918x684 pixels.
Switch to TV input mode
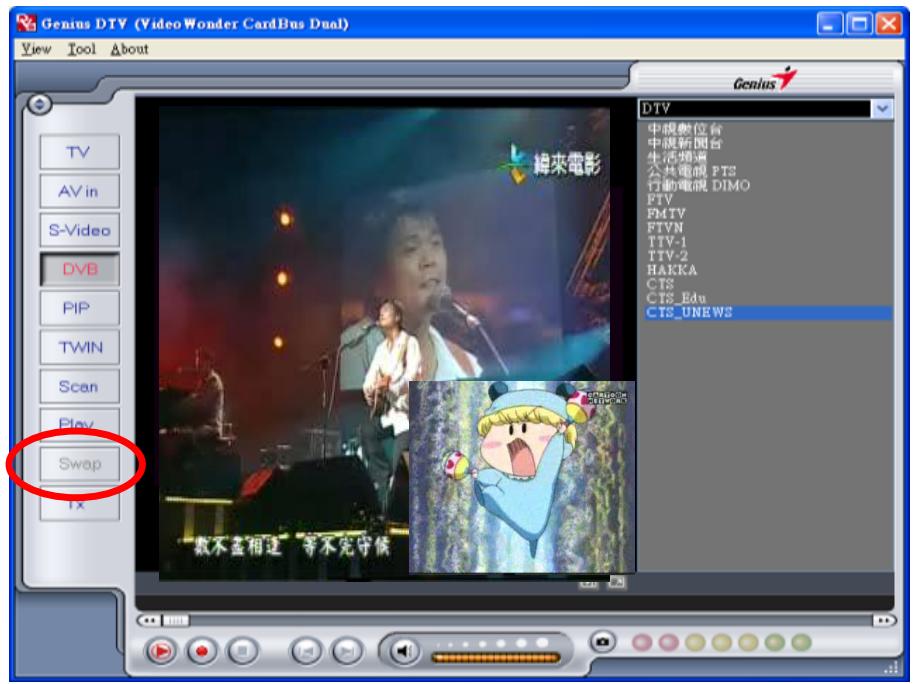[80, 152]
